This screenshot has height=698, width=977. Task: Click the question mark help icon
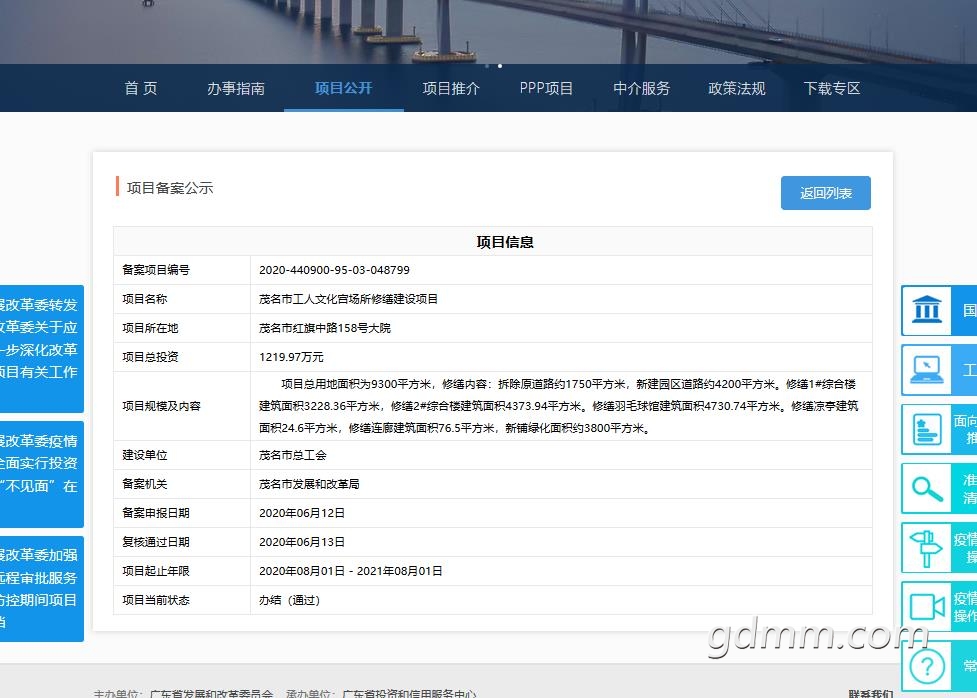point(927,666)
